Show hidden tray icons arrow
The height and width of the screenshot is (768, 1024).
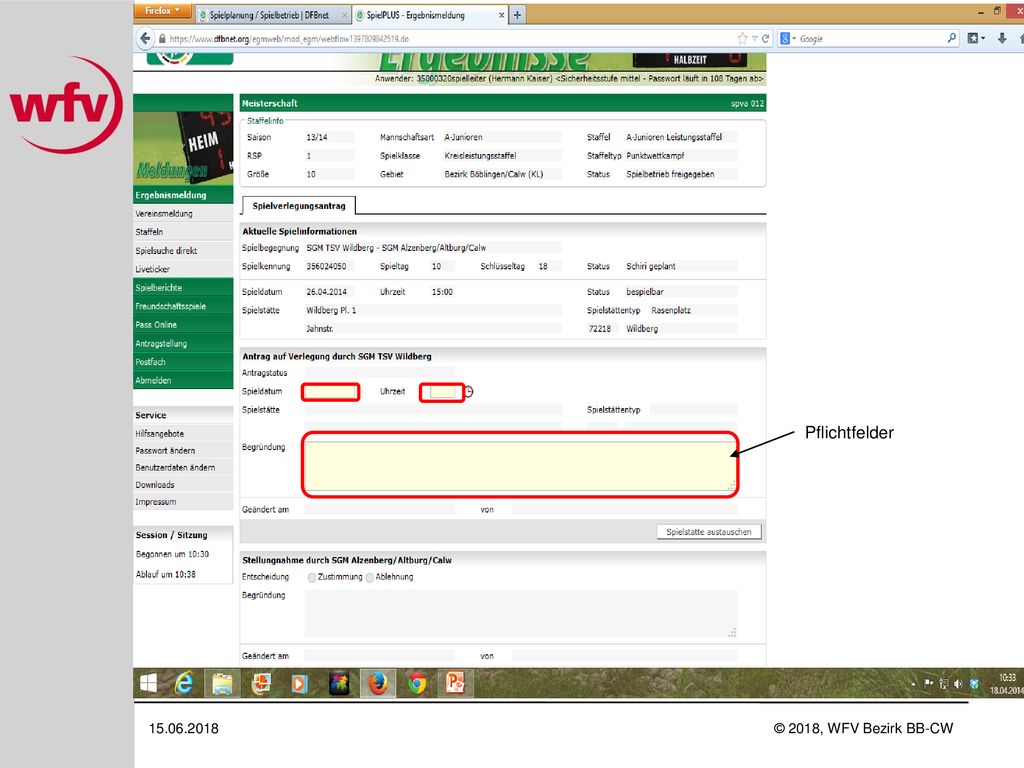pyautogui.click(x=913, y=684)
